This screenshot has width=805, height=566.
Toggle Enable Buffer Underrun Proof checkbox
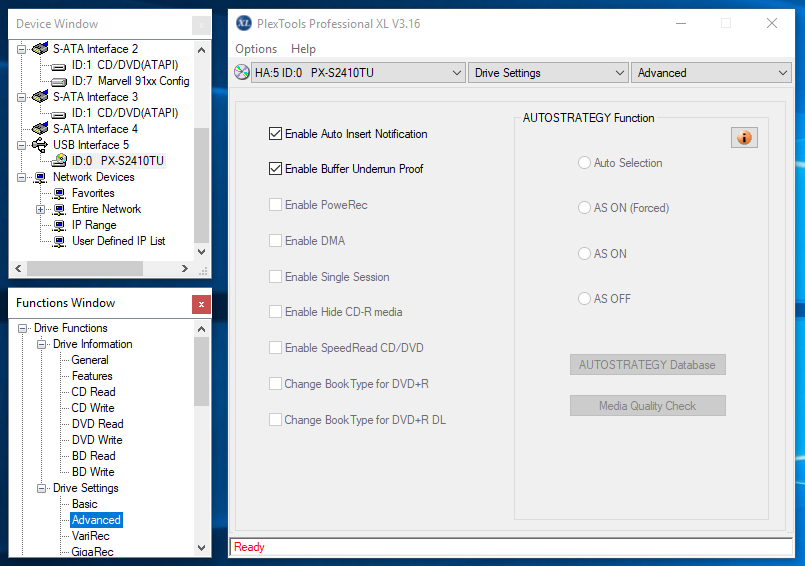coord(275,168)
